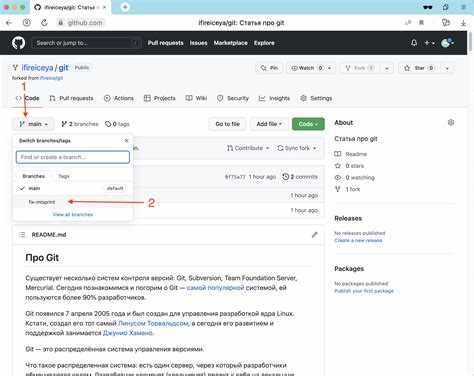
Task: Open the 0 stars link
Action: pos(349,166)
